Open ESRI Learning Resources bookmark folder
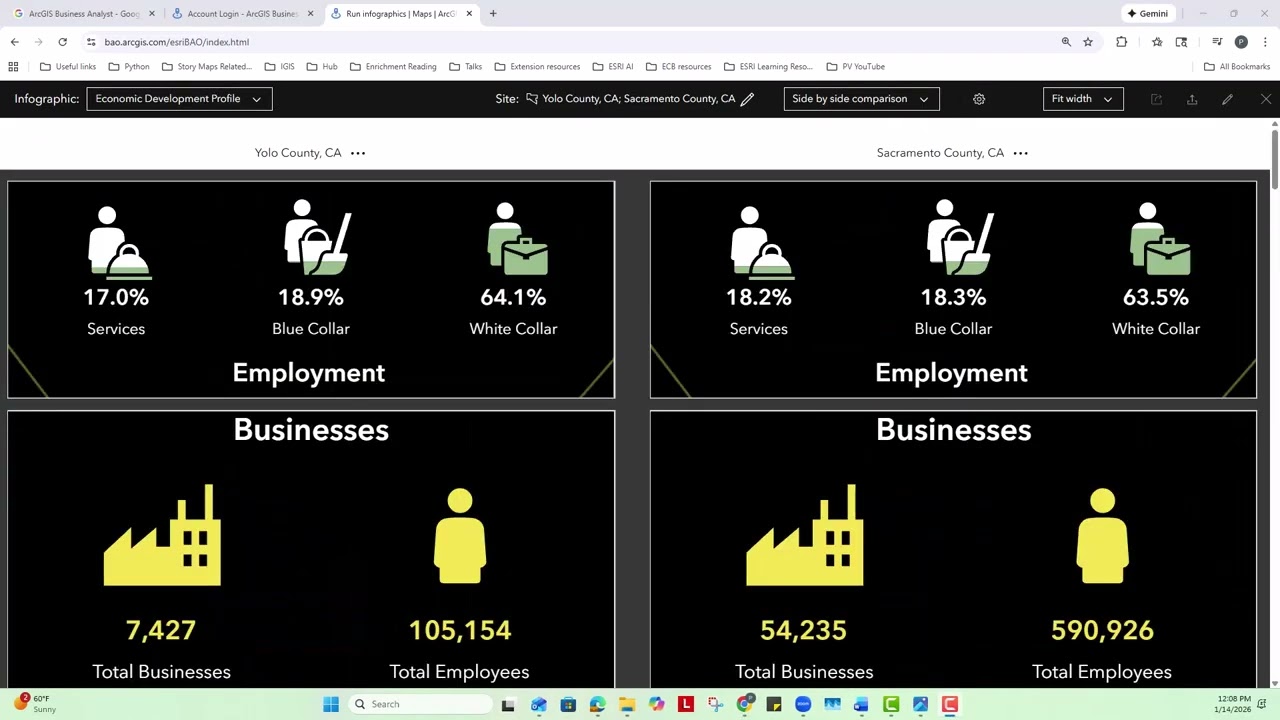This screenshot has height=720, width=1280. pos(768,67)
